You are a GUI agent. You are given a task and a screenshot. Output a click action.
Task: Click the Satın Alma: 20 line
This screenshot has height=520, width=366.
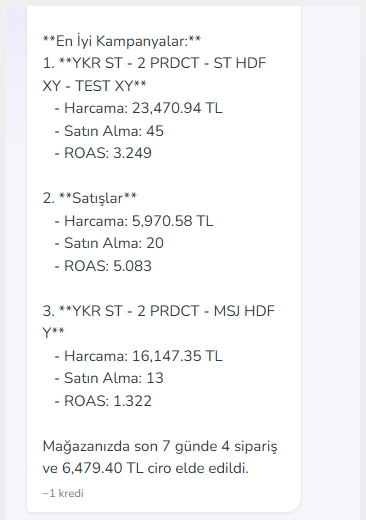pos(109,243)
